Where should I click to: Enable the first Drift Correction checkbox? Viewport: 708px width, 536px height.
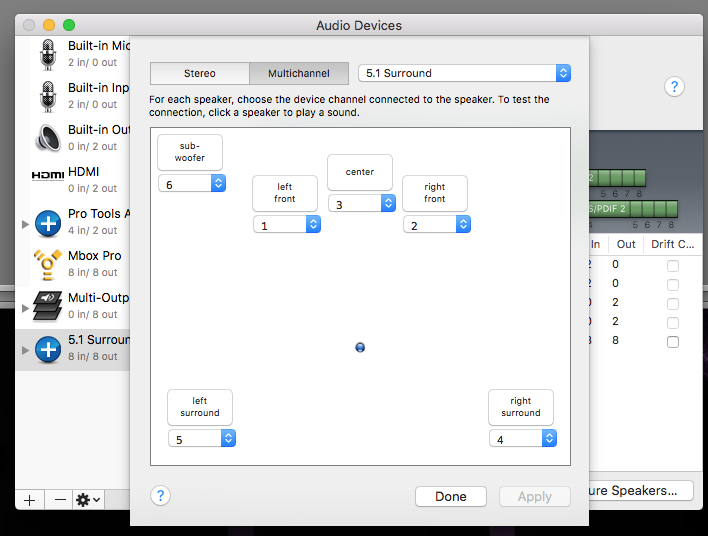pyautogui.click(x=673, y=265)
